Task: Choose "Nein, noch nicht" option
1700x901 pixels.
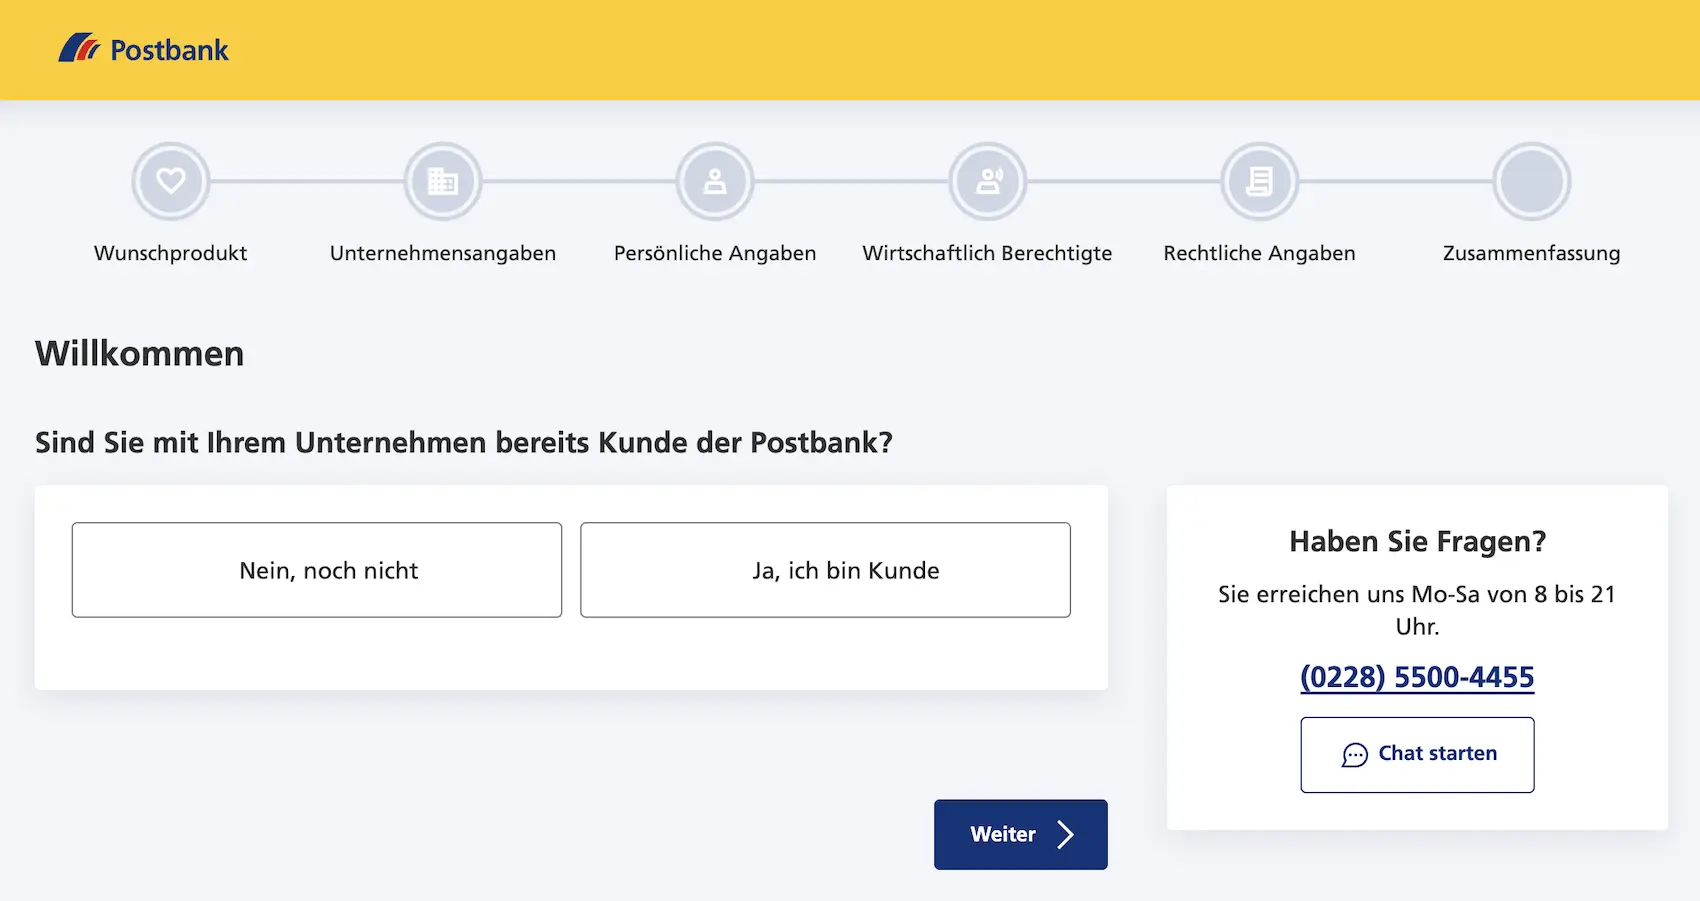Action: click(317, 570)
